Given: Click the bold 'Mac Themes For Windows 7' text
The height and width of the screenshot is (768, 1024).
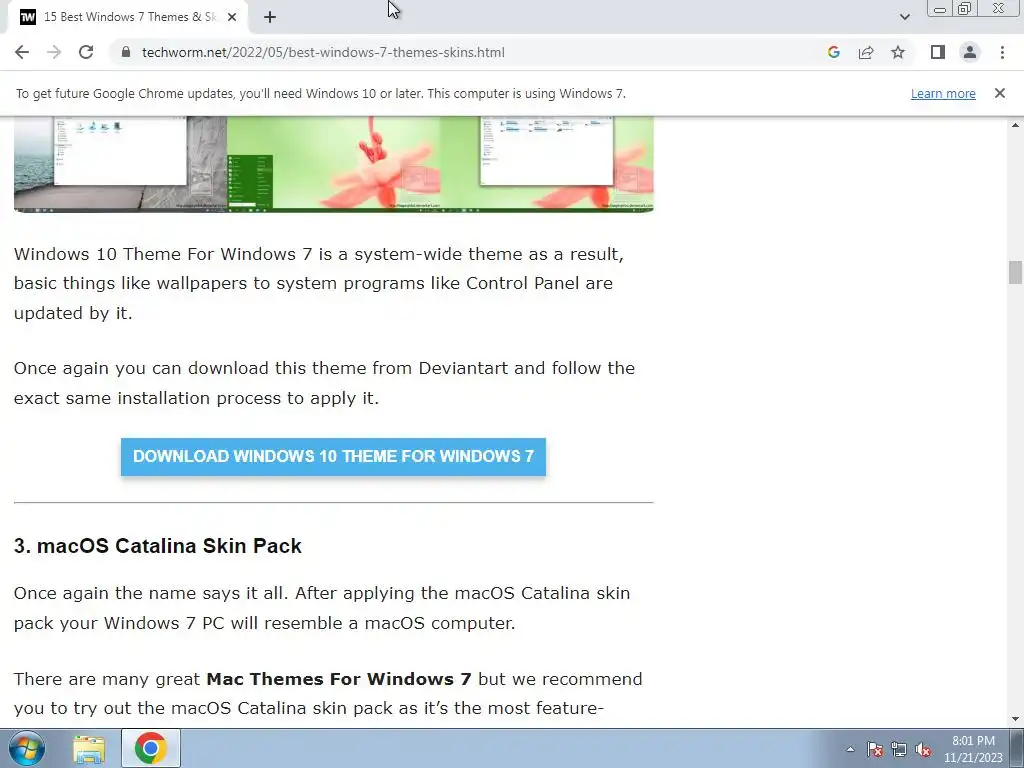Looking at the screenshot, I should point(338,679).
